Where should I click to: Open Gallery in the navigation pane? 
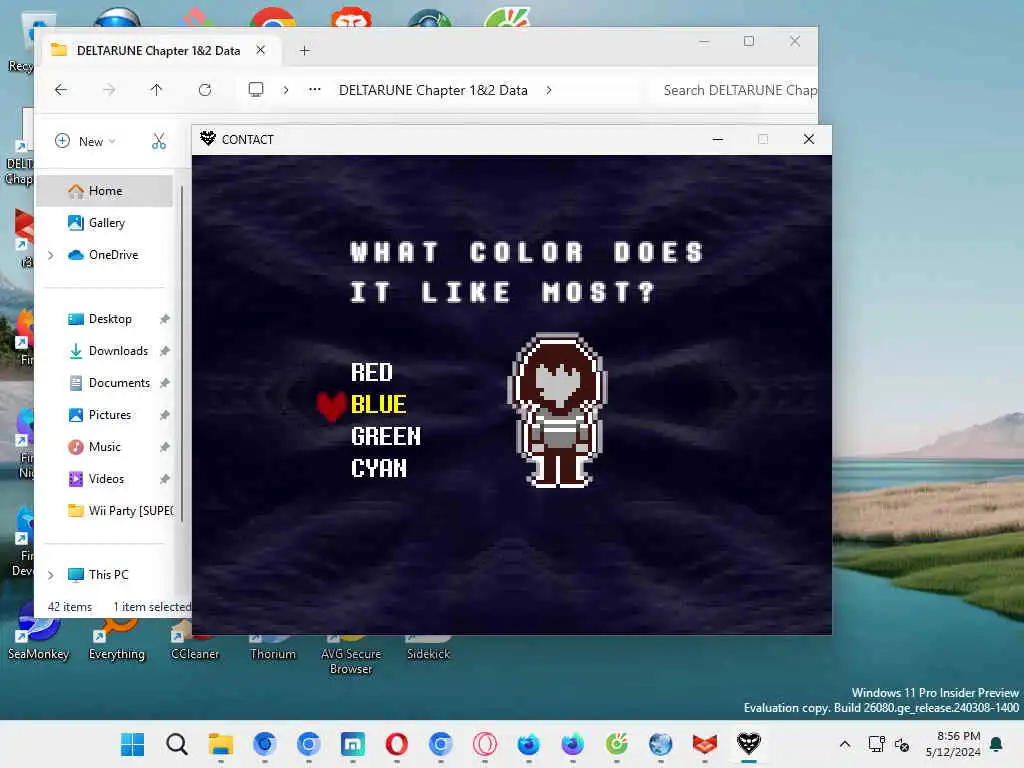click(x=104, y=223)
